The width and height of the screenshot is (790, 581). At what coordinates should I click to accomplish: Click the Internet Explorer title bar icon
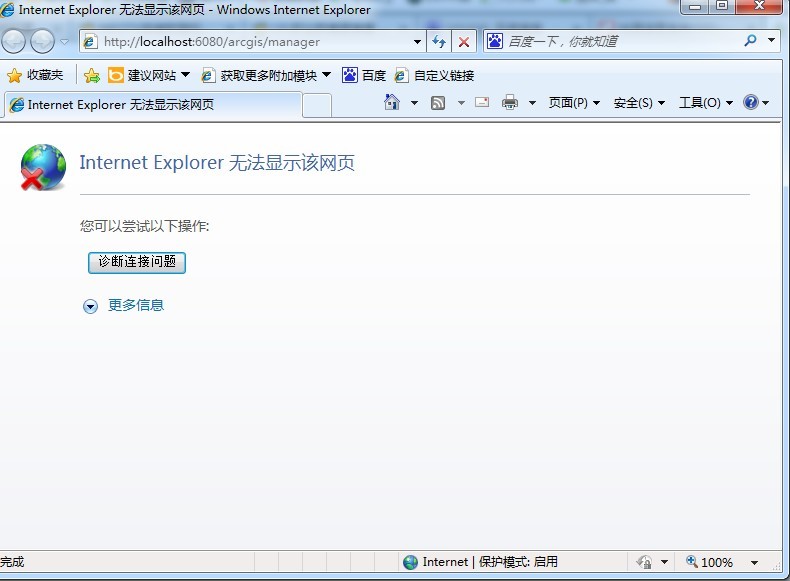coord(8,10)
